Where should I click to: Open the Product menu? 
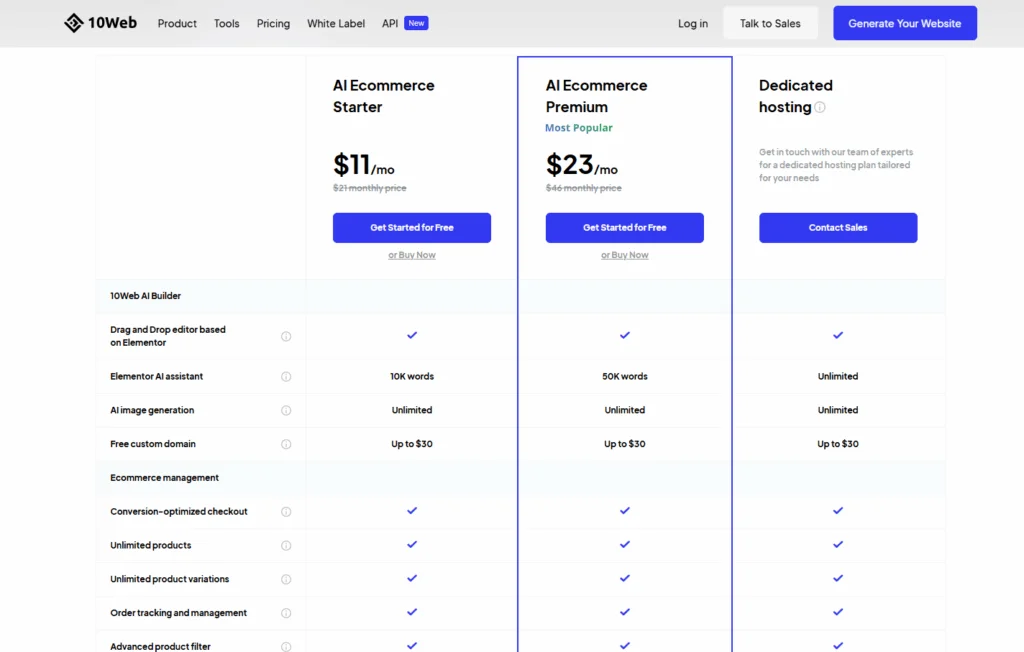pyautogui.click(x=177, y=24)
